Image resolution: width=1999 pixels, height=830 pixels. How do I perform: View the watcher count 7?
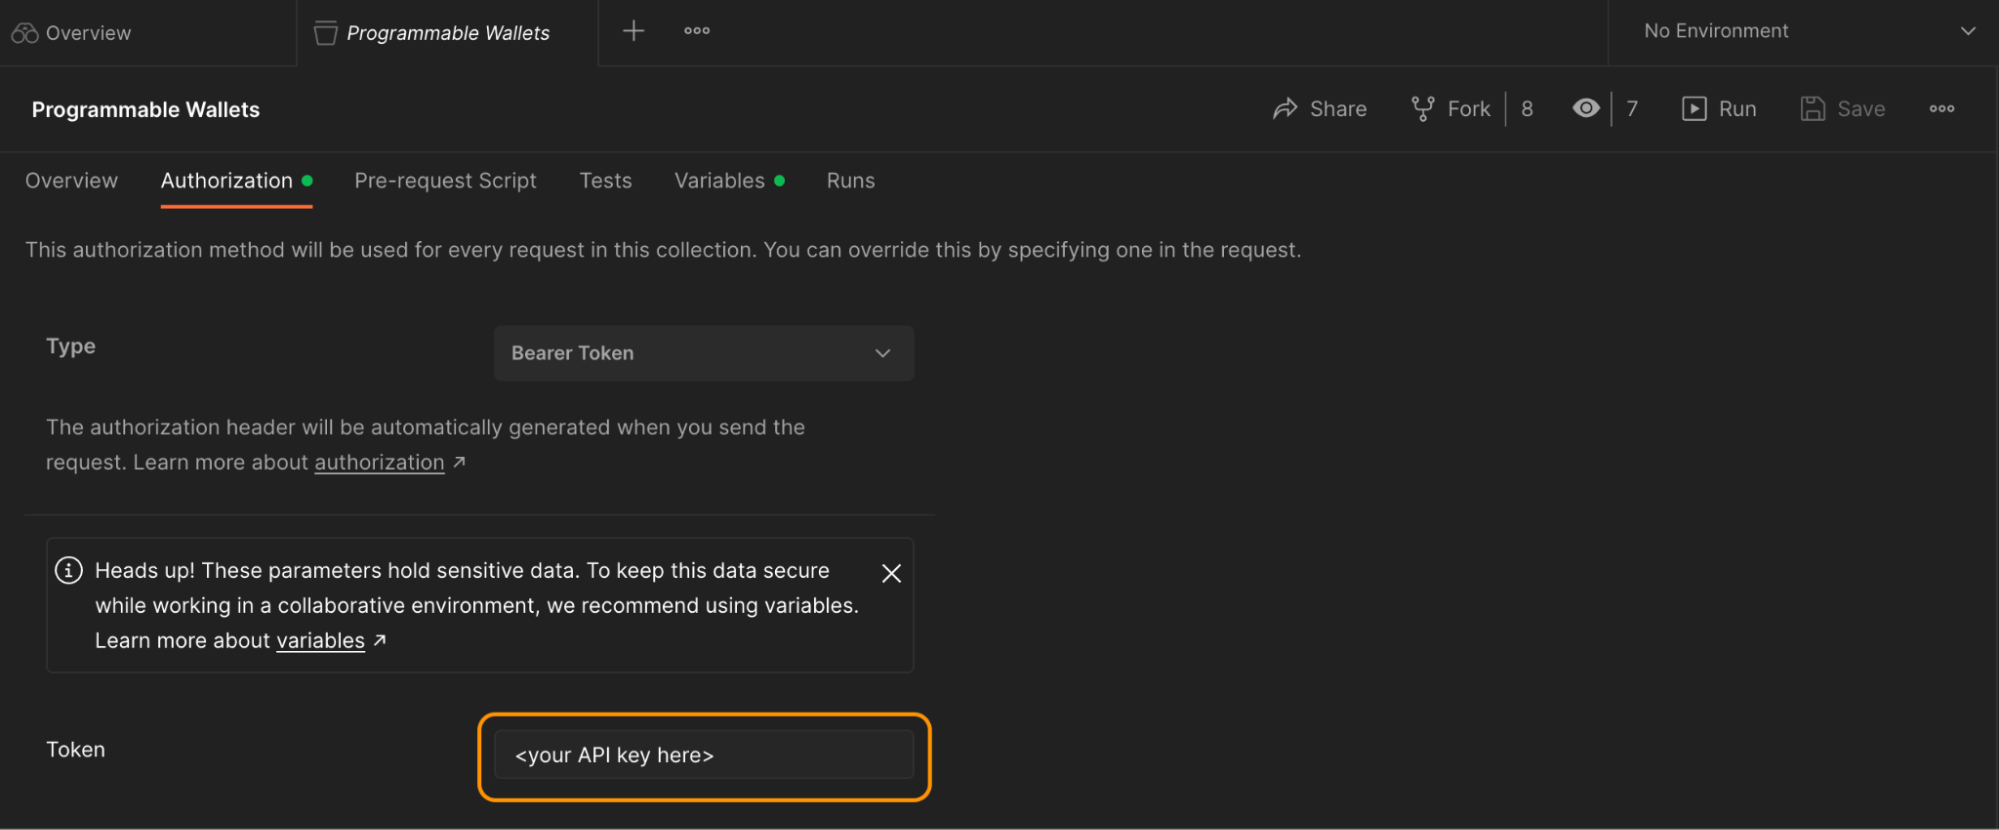pyautogui.click(x=1632, y=108)
